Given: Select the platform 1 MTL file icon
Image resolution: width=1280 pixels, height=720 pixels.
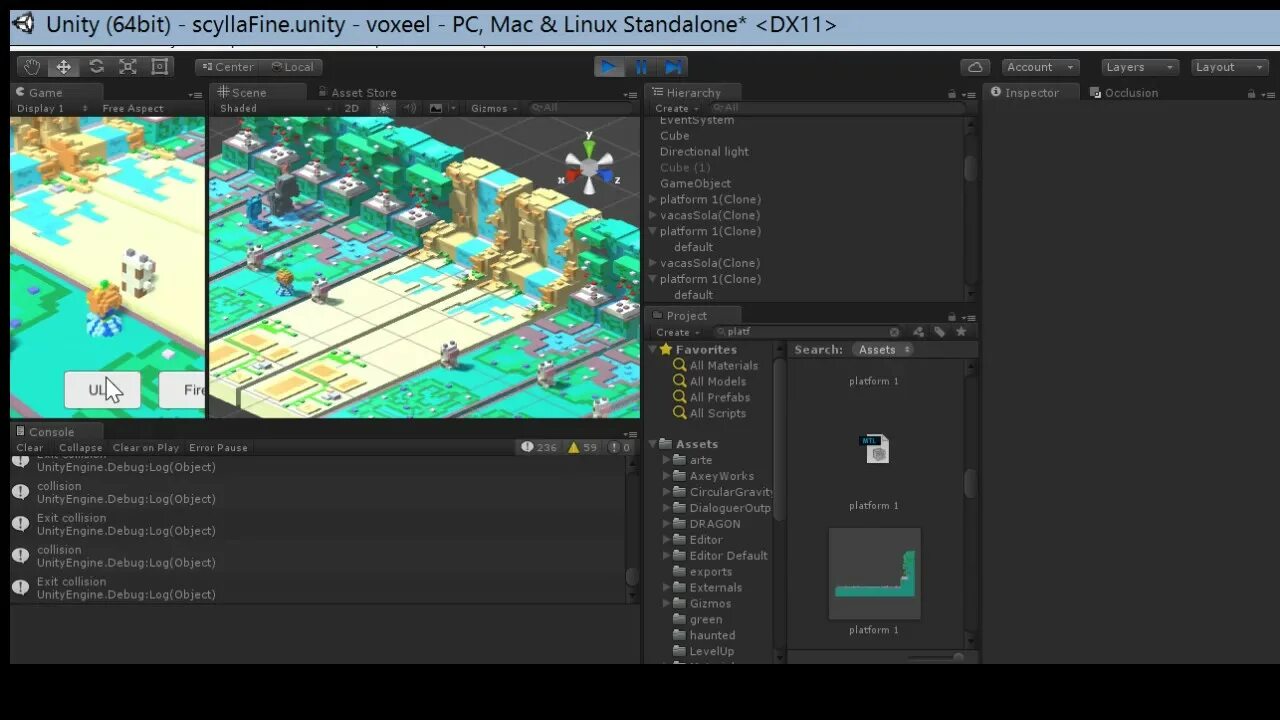Looking at the screenshot, I should (876, 449).
